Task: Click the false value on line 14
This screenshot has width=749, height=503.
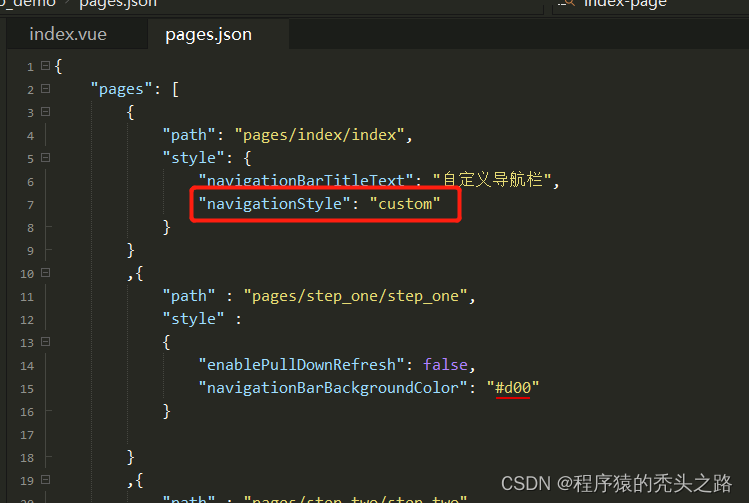Action: 445,365
